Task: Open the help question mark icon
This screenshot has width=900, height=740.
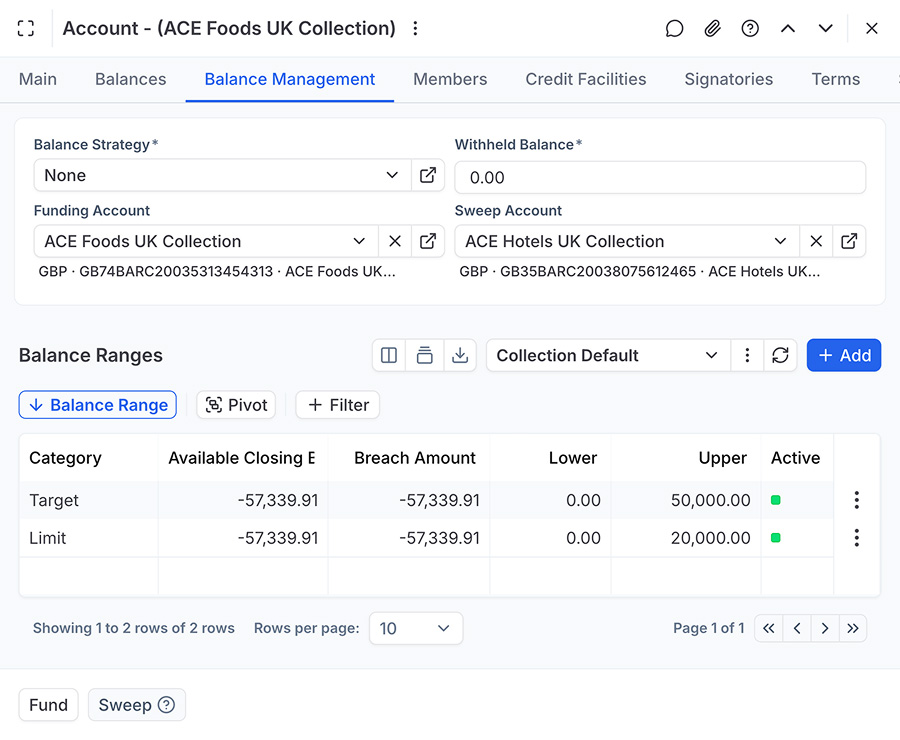Action: [750, 29]
